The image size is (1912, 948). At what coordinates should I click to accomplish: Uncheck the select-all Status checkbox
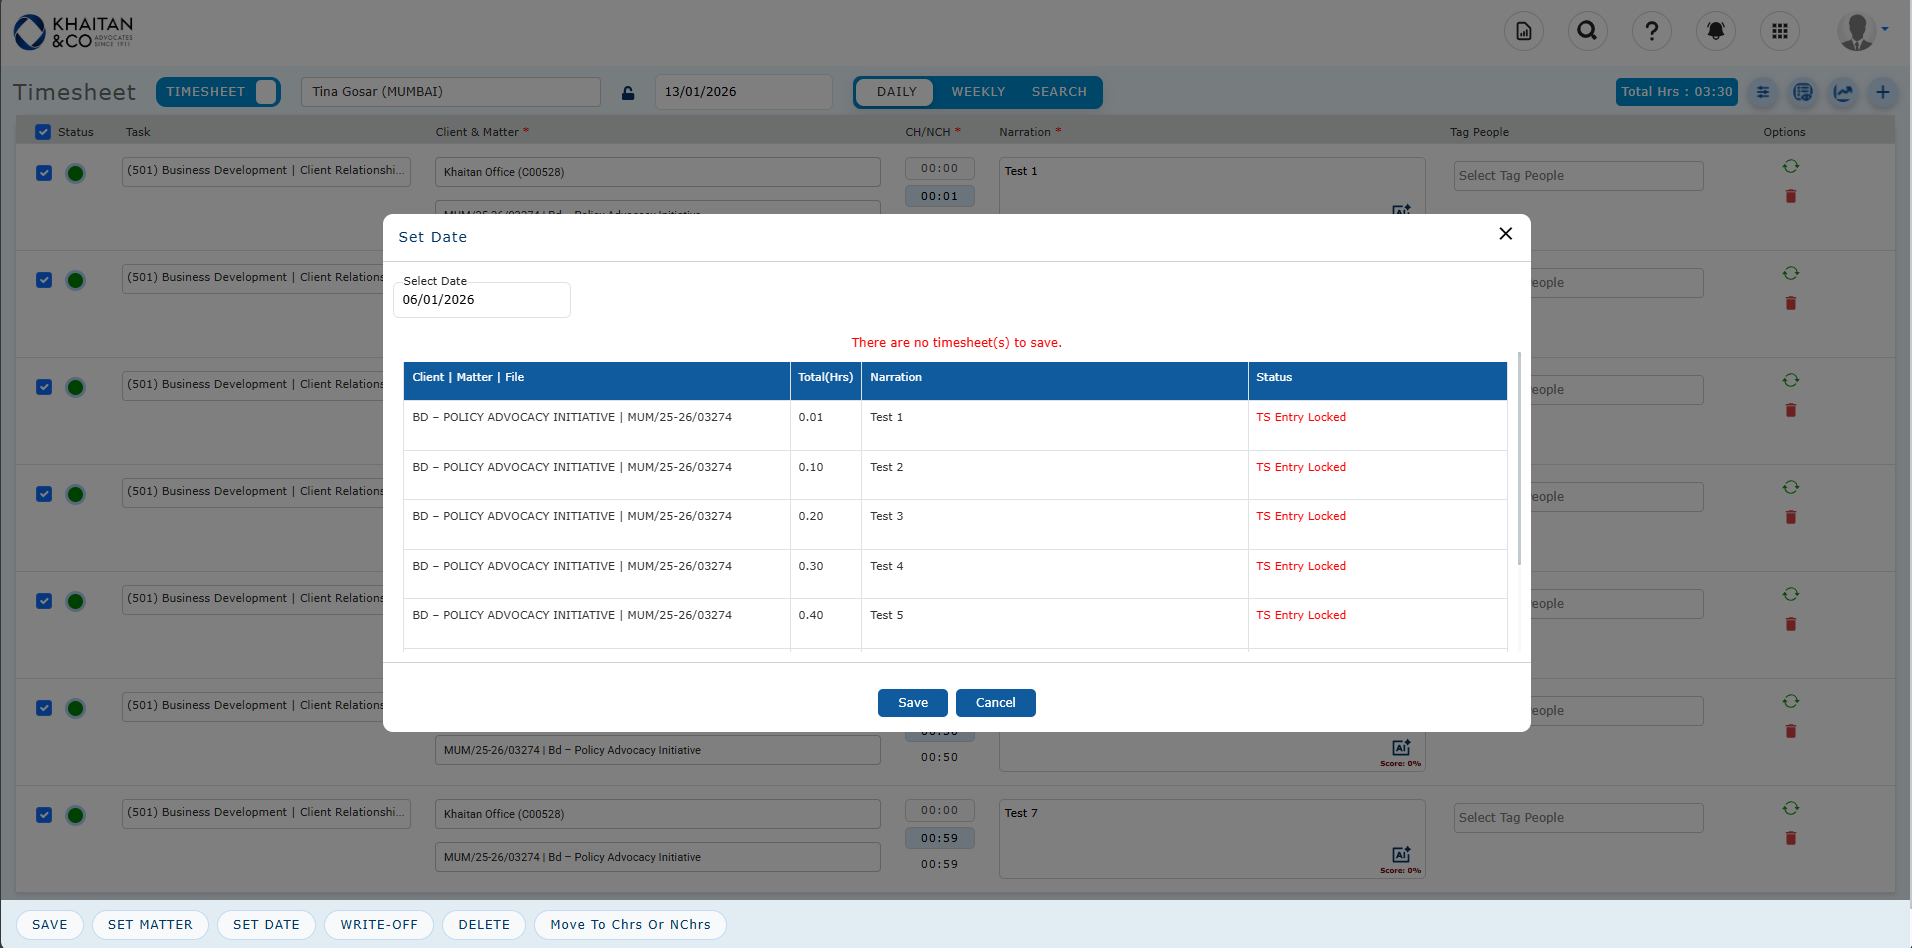click(43, 132)
